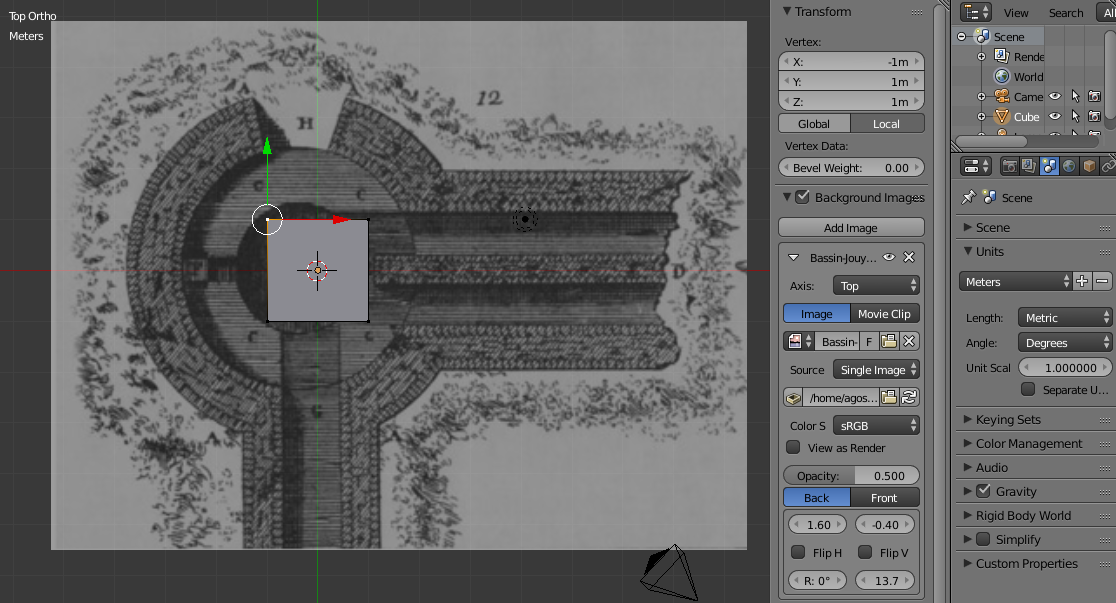Open the Outliner editor type selector
The height and width of the screenshot is (603, 1116).
click(x=976, y=12)
